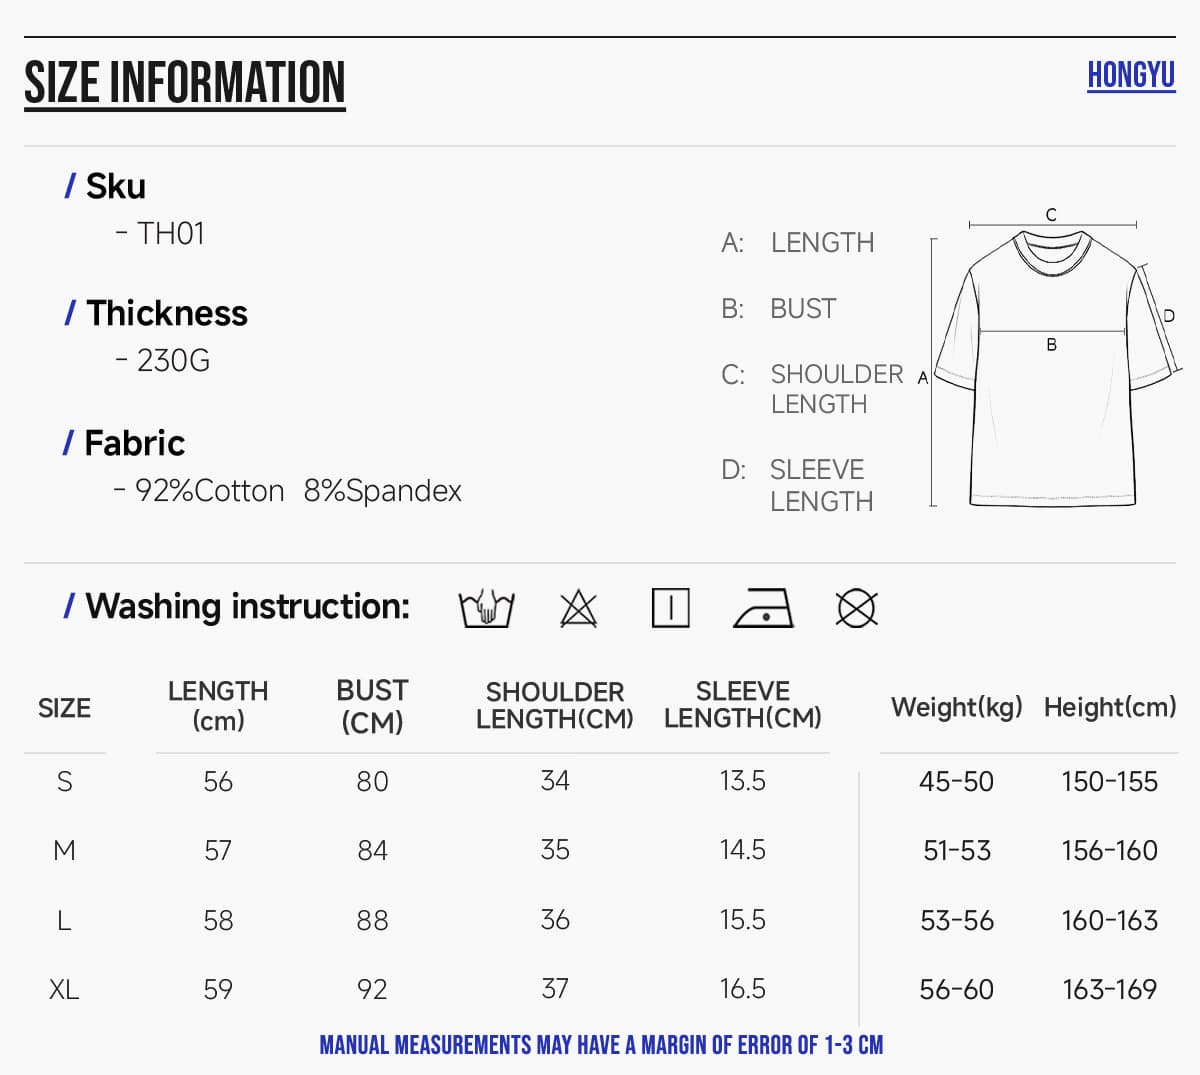Click the manual measurements margin of error note
Screen dimensions: 1200x1075
pyautogui.click(x=601, y=1045)
